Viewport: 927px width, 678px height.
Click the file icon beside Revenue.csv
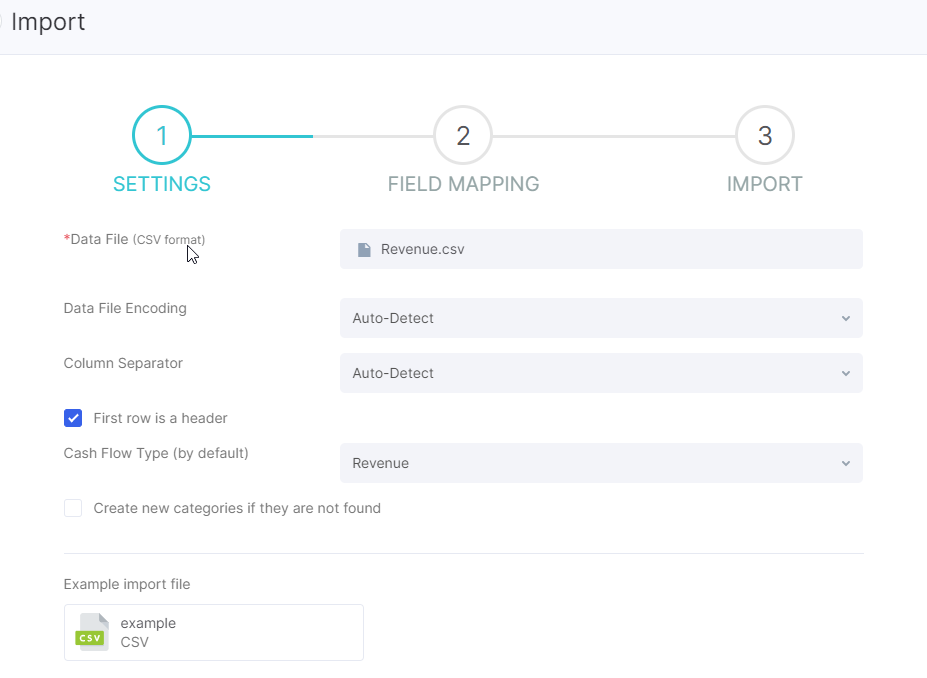coord(364,249)
